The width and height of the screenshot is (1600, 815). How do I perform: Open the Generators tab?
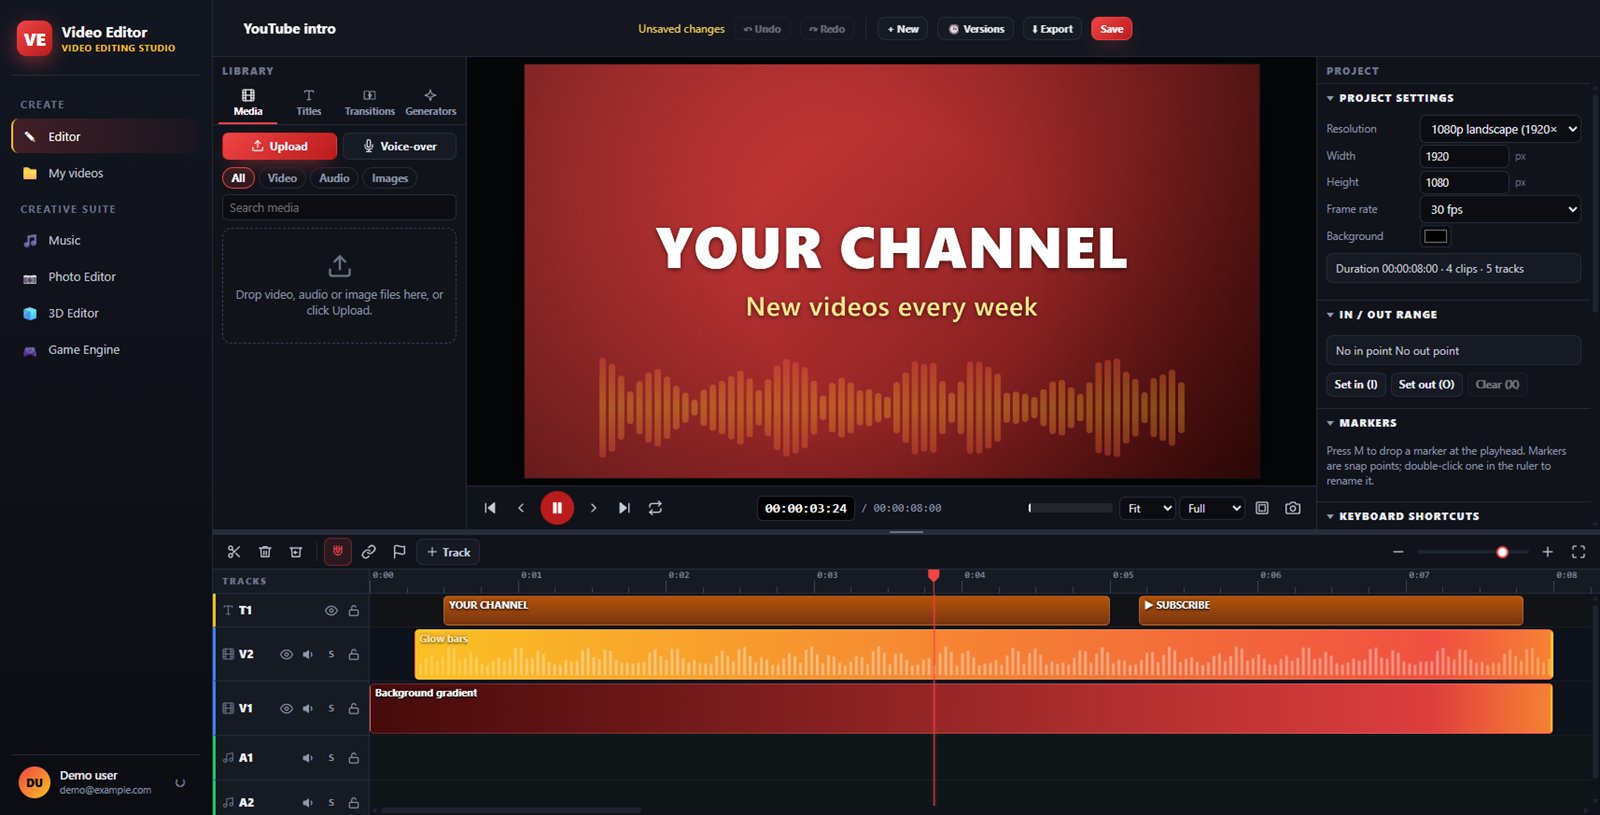(431, 103)
